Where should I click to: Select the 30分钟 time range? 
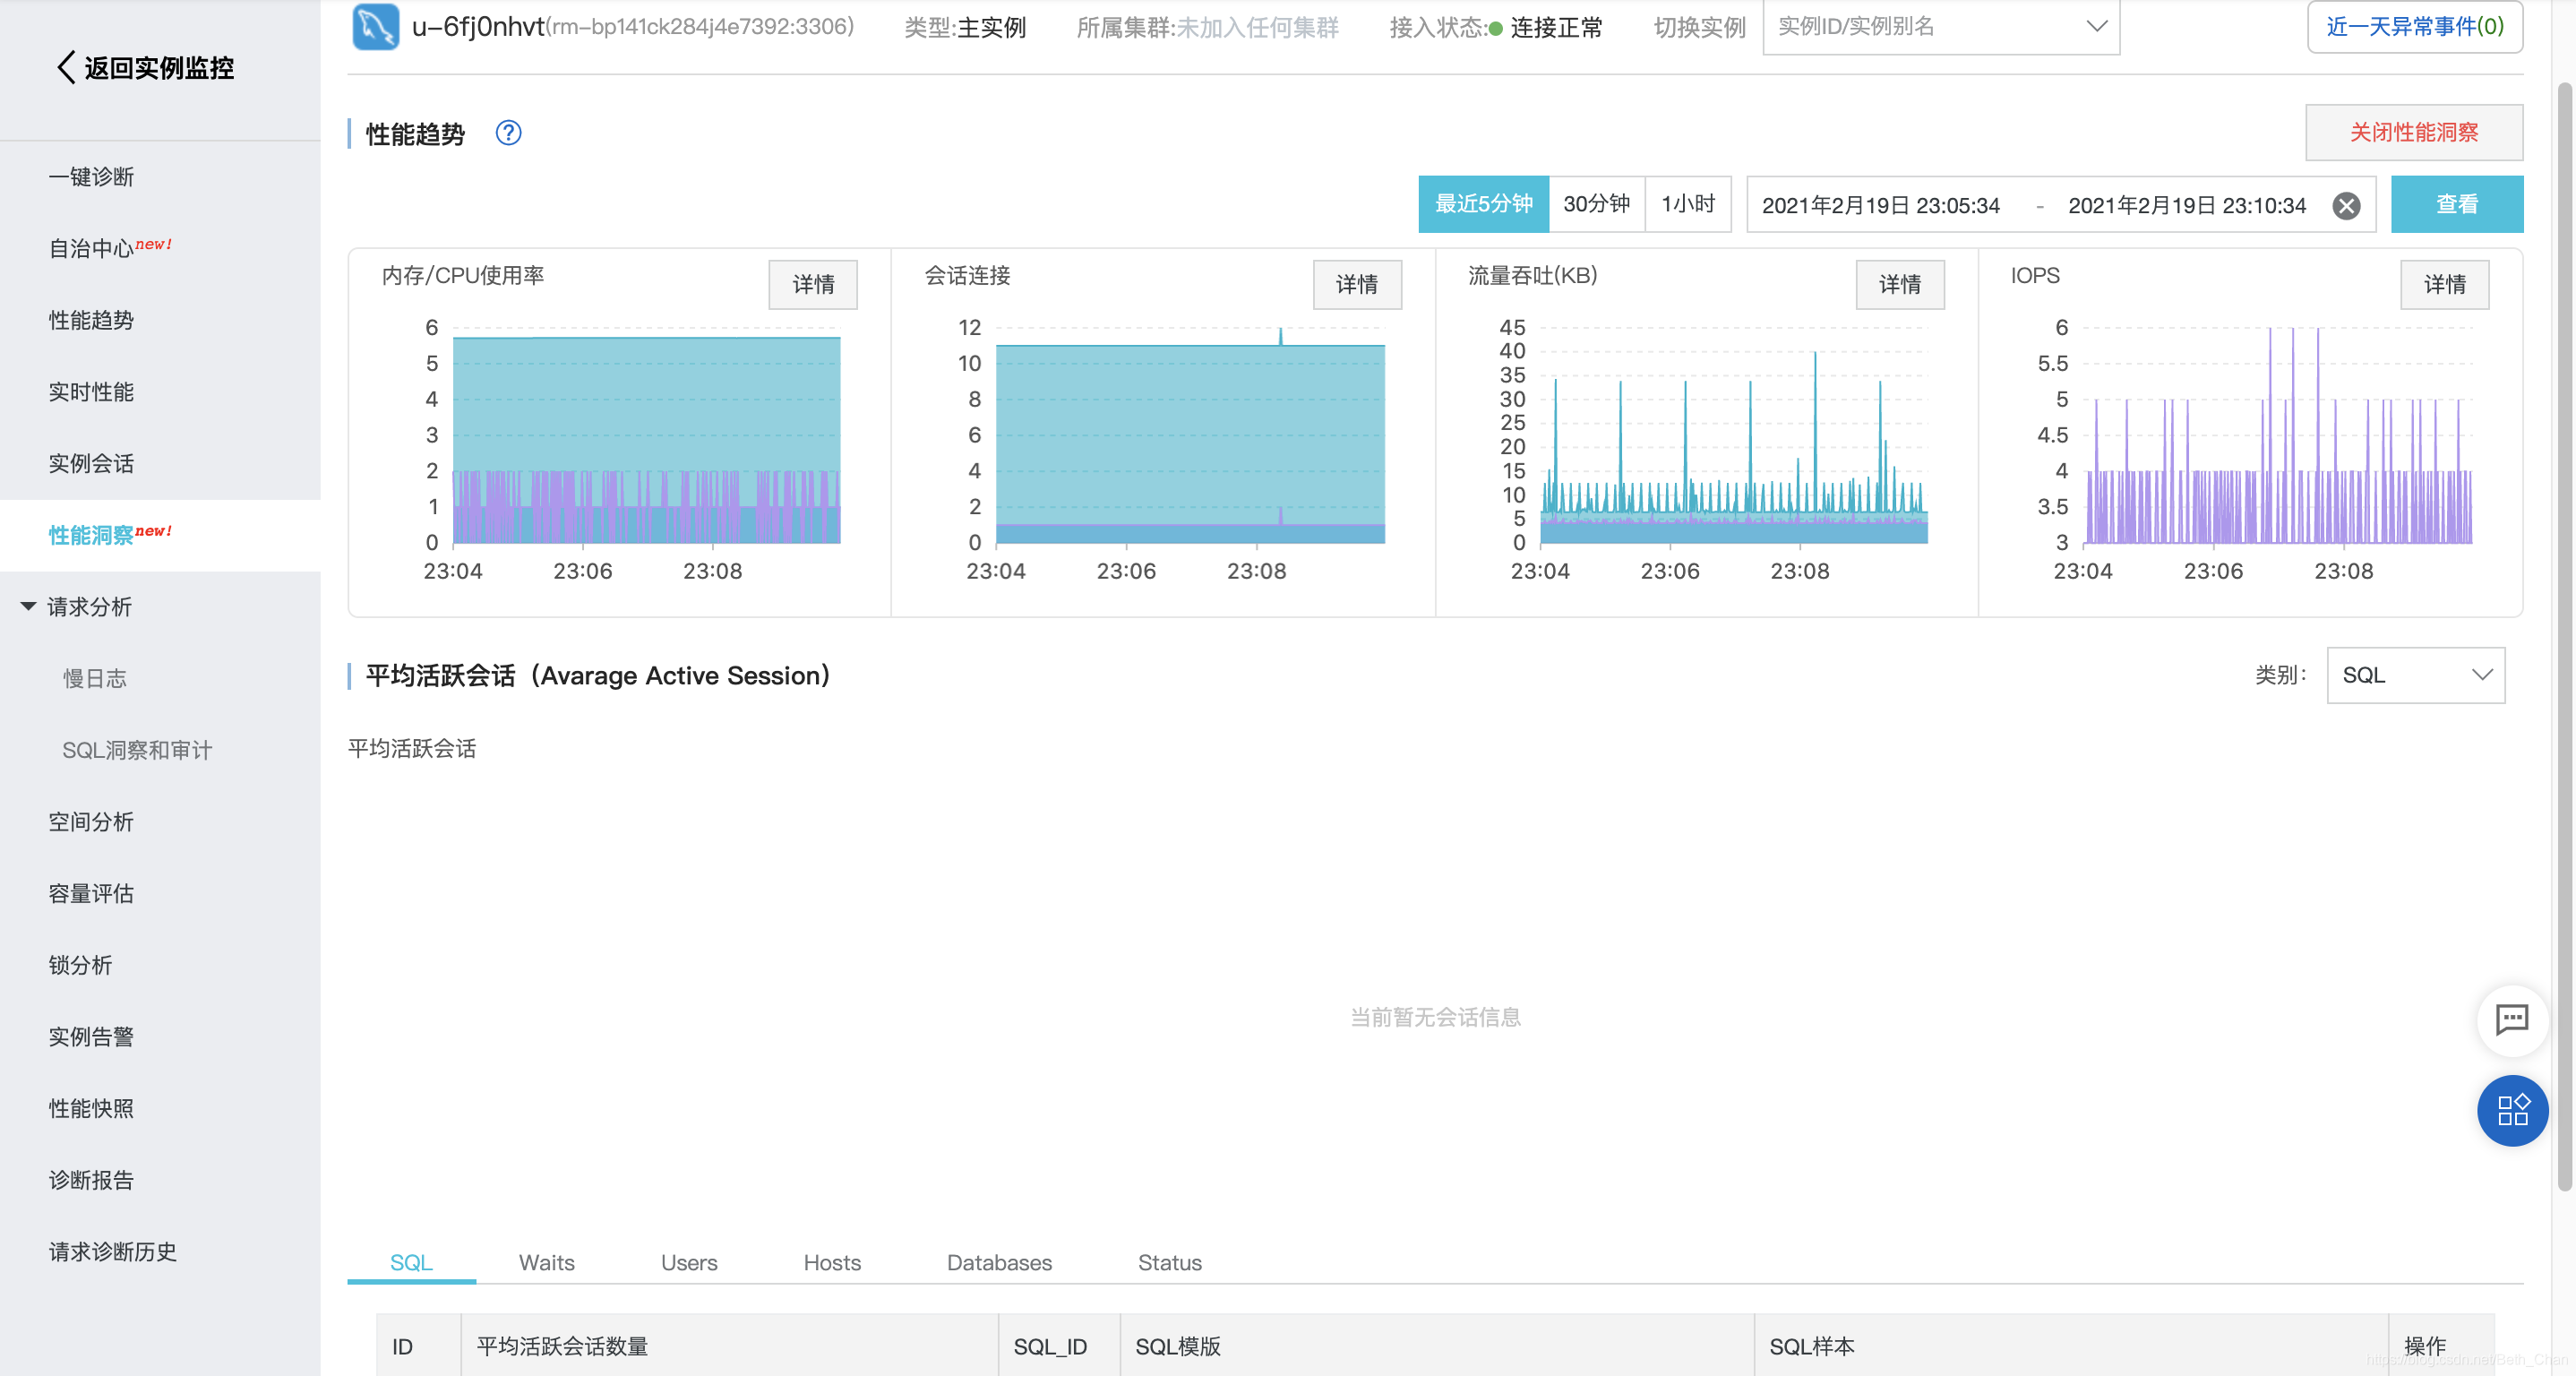click(1596, 204)
